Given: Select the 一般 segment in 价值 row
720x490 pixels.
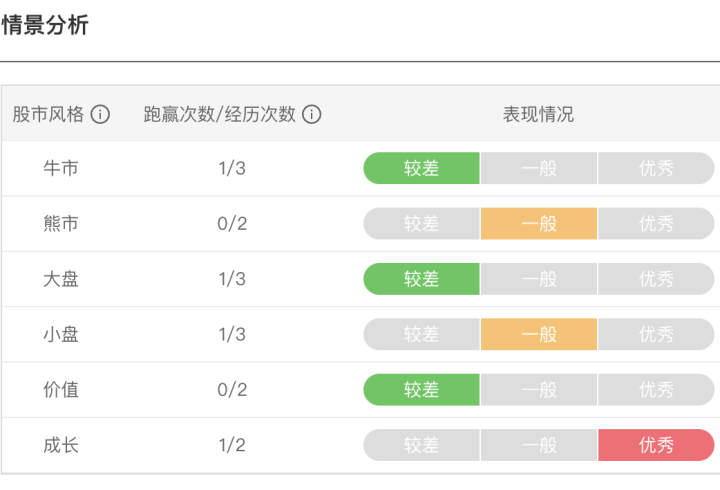Looking at the screenshot, I should [x=539, y=390].
